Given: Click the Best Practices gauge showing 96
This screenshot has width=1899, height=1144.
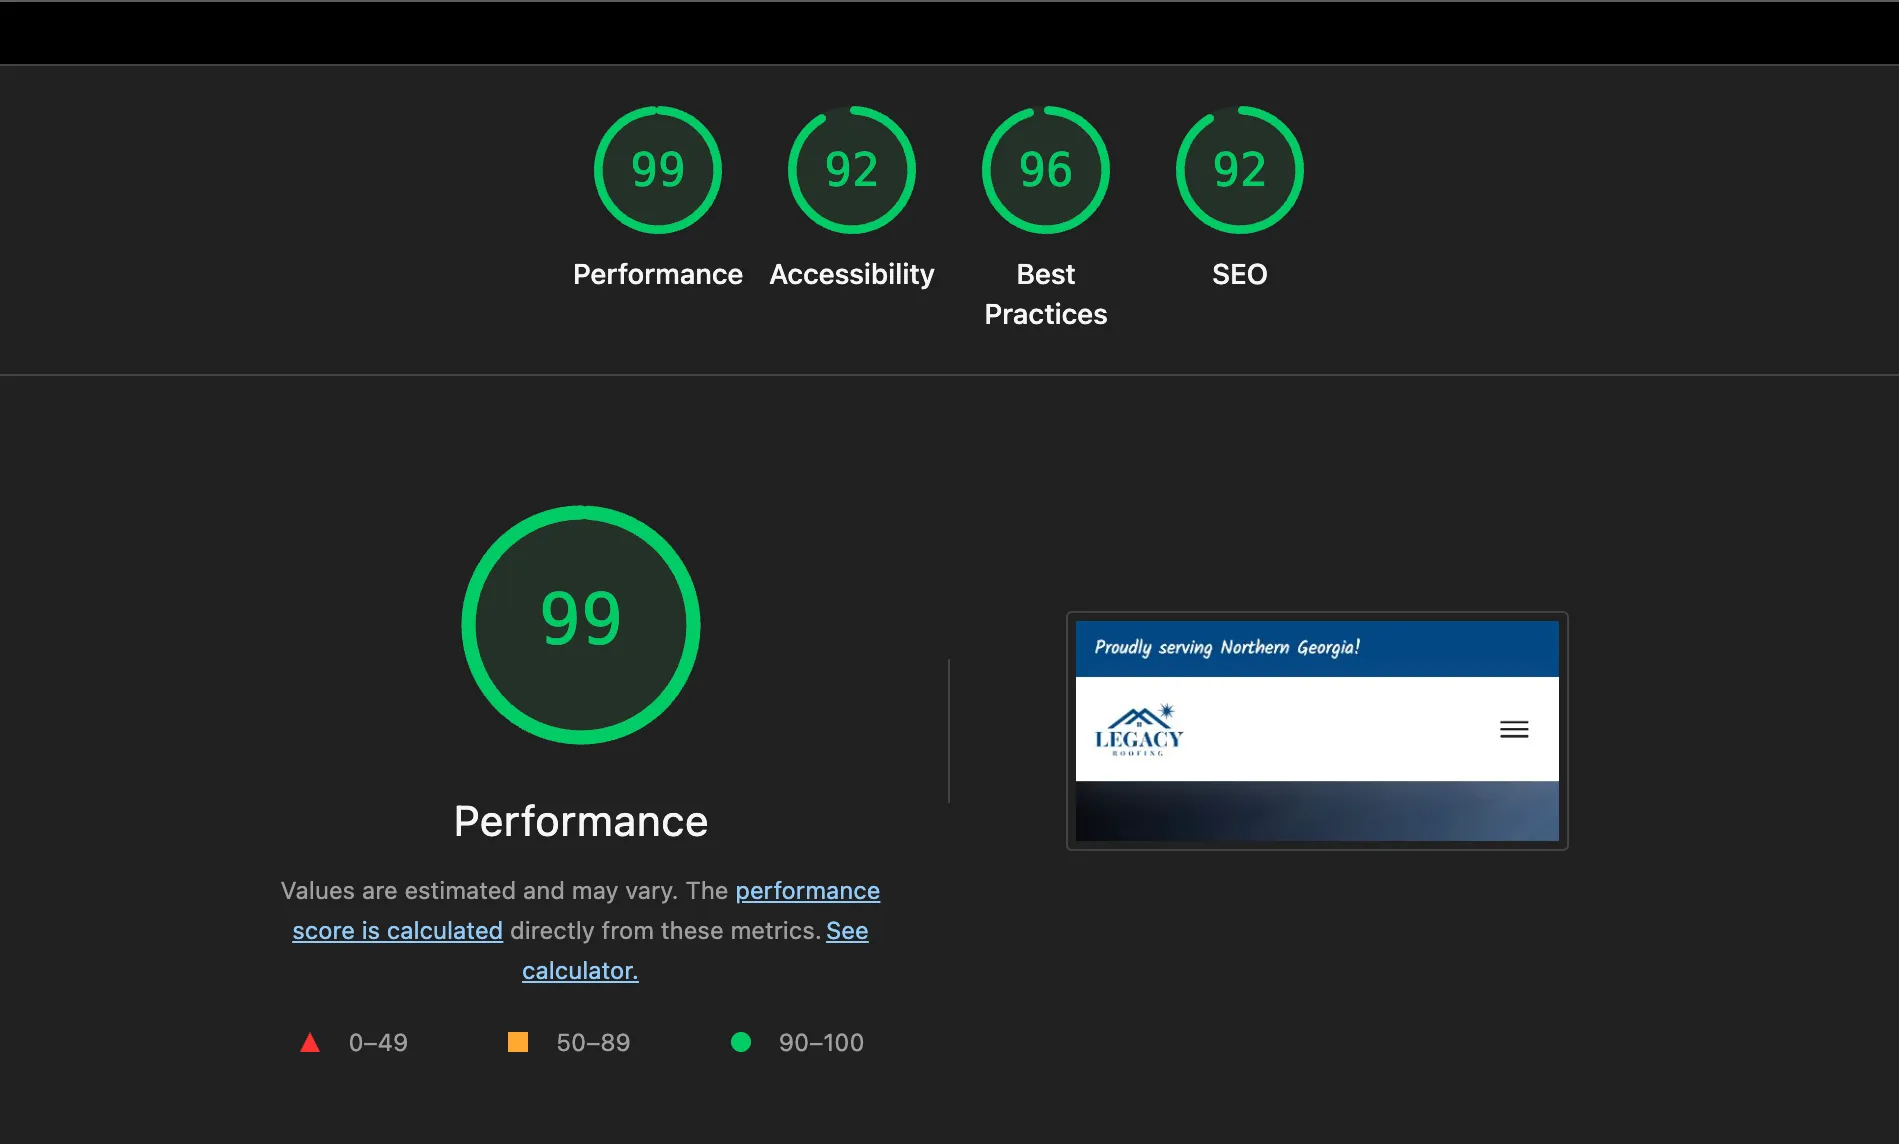Looking at the screenshot, I should click(1045, 169).
